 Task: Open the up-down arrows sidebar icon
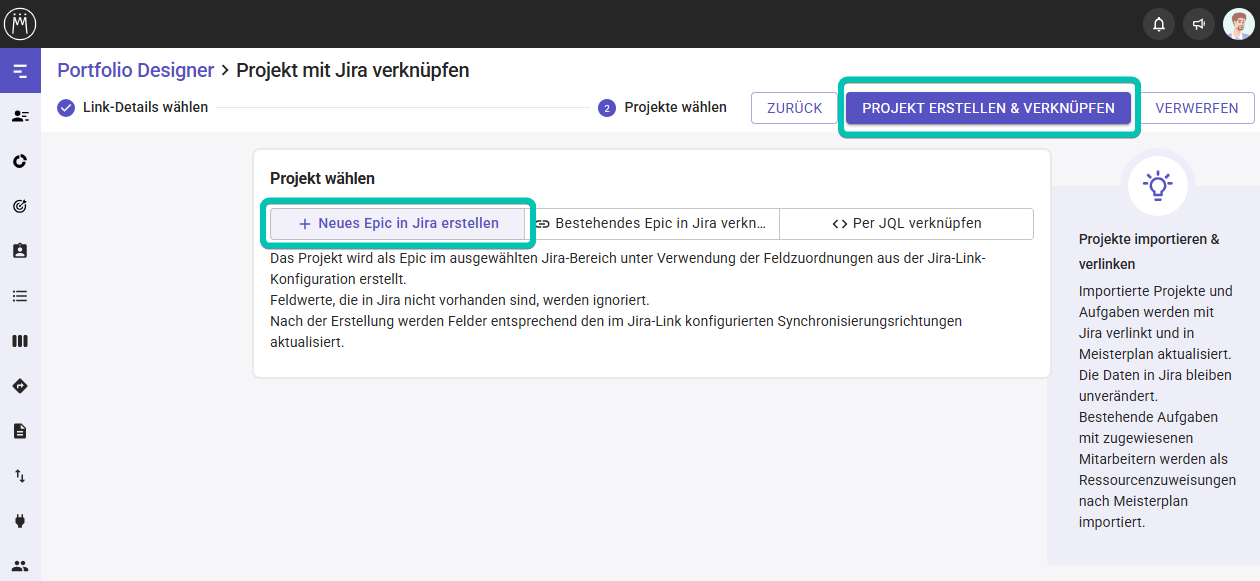(x=20, y=476)
